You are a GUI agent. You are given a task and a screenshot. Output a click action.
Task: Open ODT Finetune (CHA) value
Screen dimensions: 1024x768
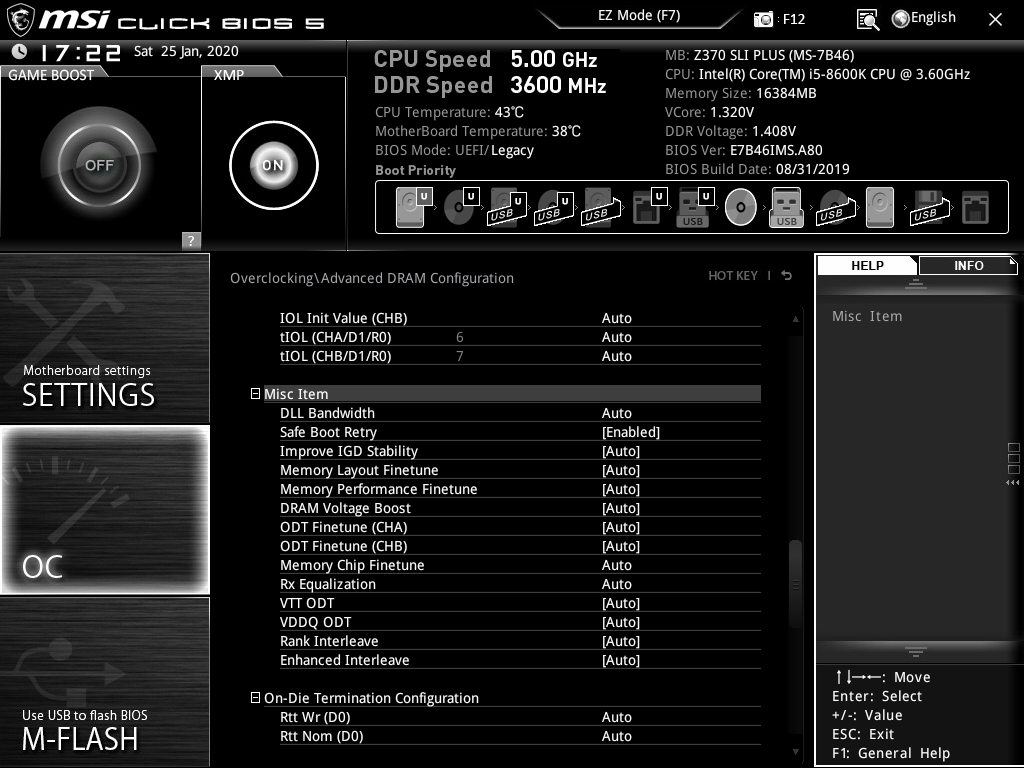coord(621,526)
